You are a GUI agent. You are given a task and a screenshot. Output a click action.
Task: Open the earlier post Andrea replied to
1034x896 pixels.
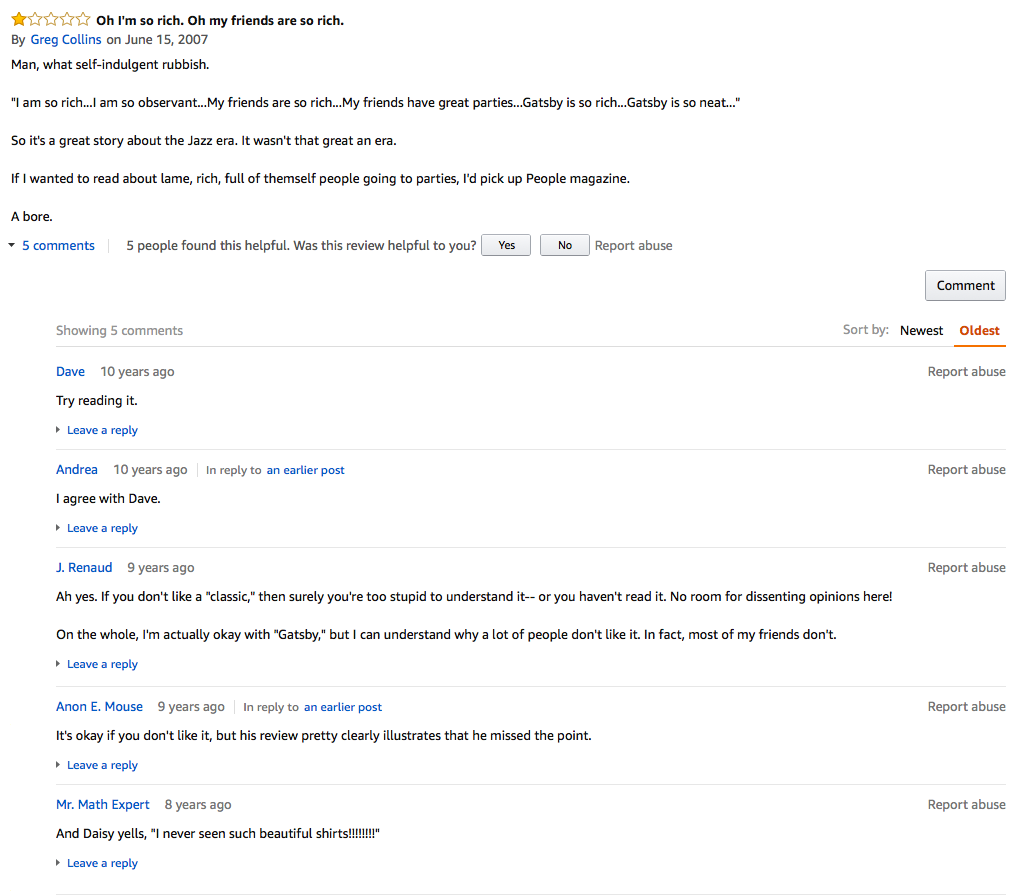305,470
